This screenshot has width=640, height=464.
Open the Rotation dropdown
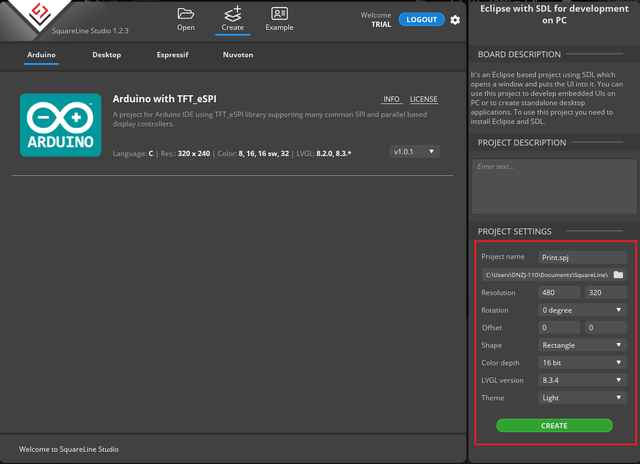pyautogui.click(x=582, y=310)
